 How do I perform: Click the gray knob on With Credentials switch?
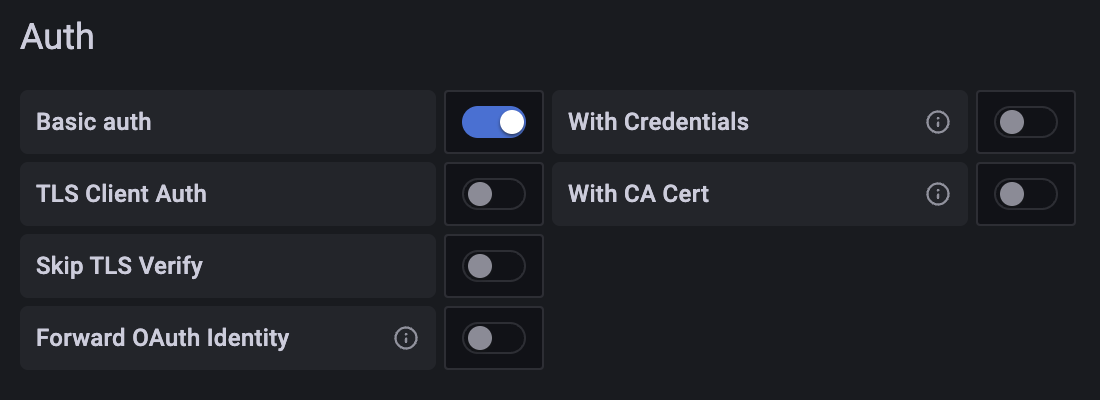tap(1012, 122)
